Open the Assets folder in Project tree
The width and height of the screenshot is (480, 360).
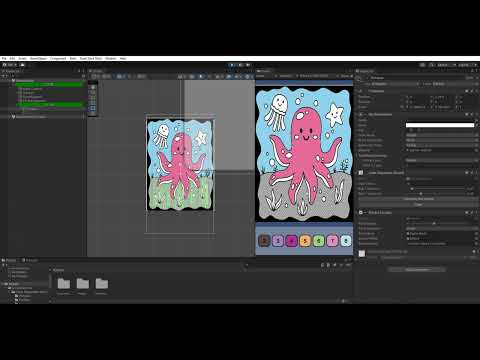[13, 284]
